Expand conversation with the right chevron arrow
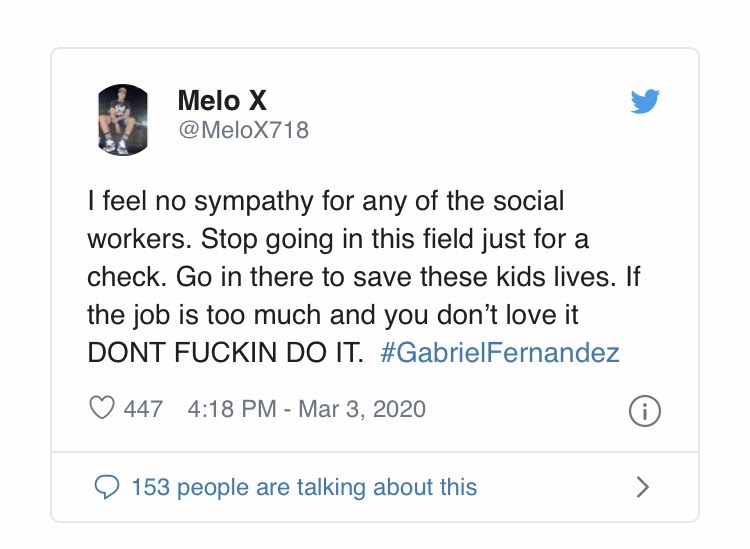The height and width of the screenshot is (549, 750). tap(643, 487)
